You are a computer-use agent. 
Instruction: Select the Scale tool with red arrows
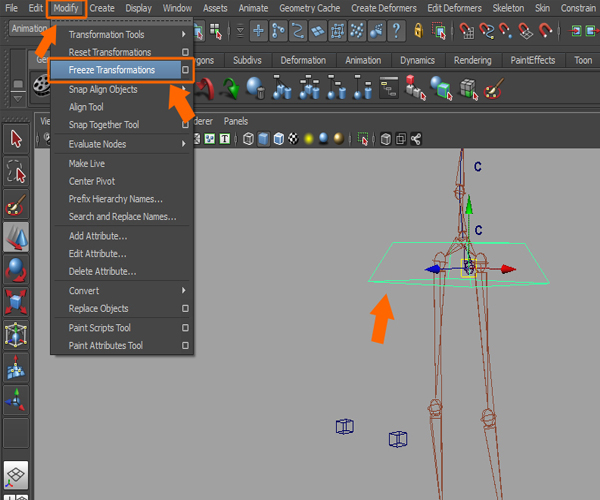pyautogui.click(x=16, y=302)
